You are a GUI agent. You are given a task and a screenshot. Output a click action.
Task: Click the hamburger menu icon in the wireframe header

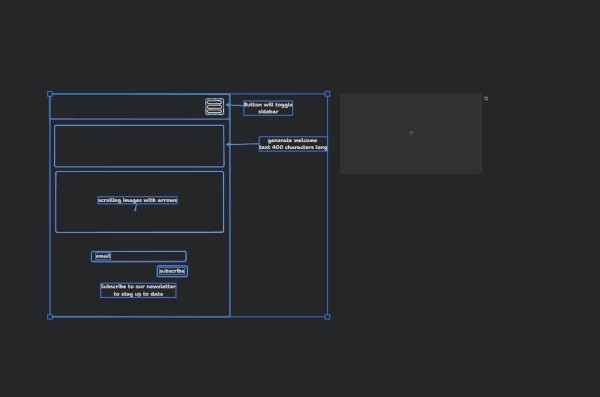(x=214, y=106)
